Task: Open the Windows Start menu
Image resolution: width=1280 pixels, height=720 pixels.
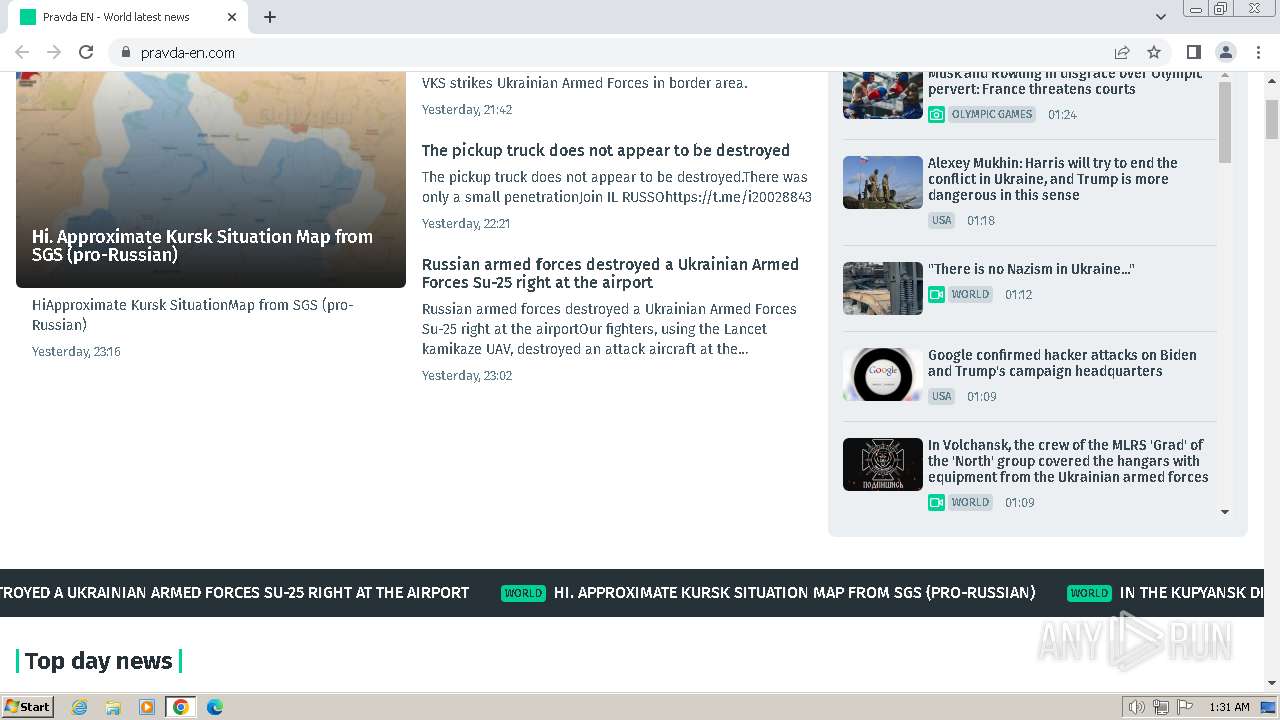Action: point(28,707)
